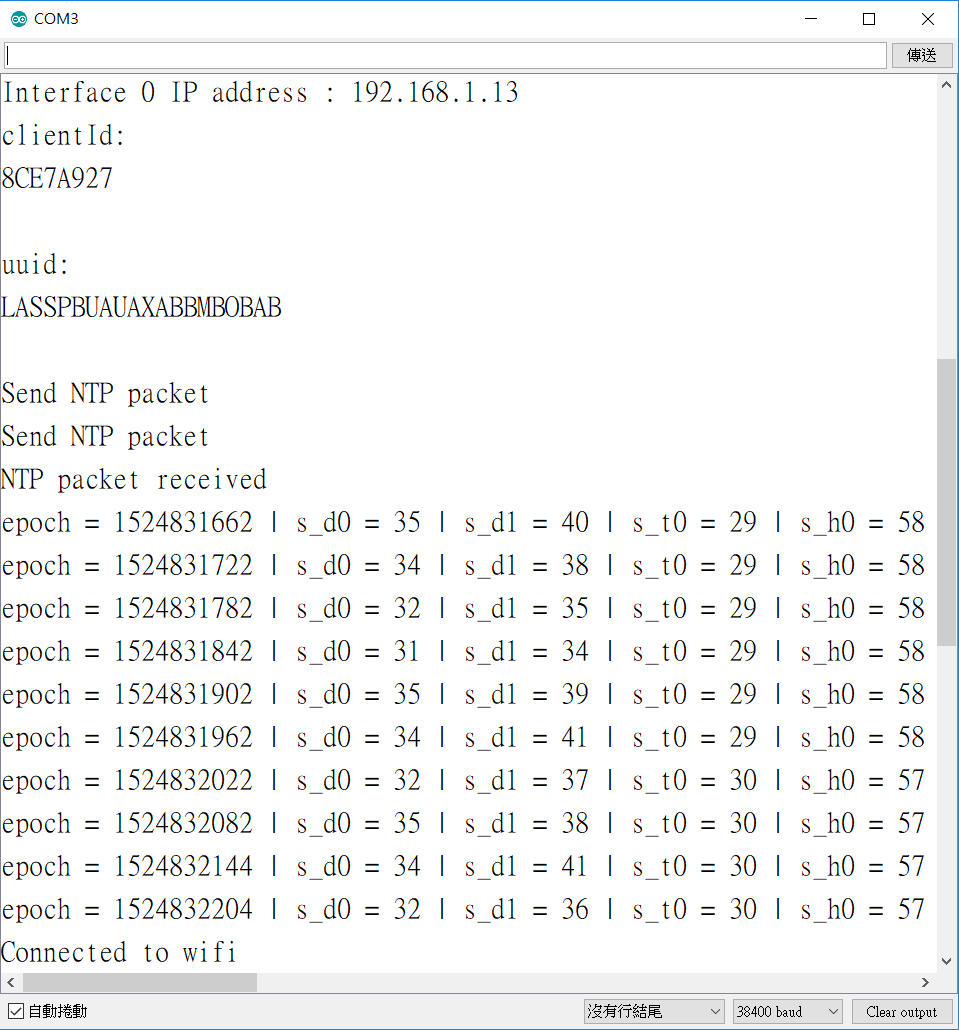
Task: Click the 'uuid:' label line
Action: [35, 265]
